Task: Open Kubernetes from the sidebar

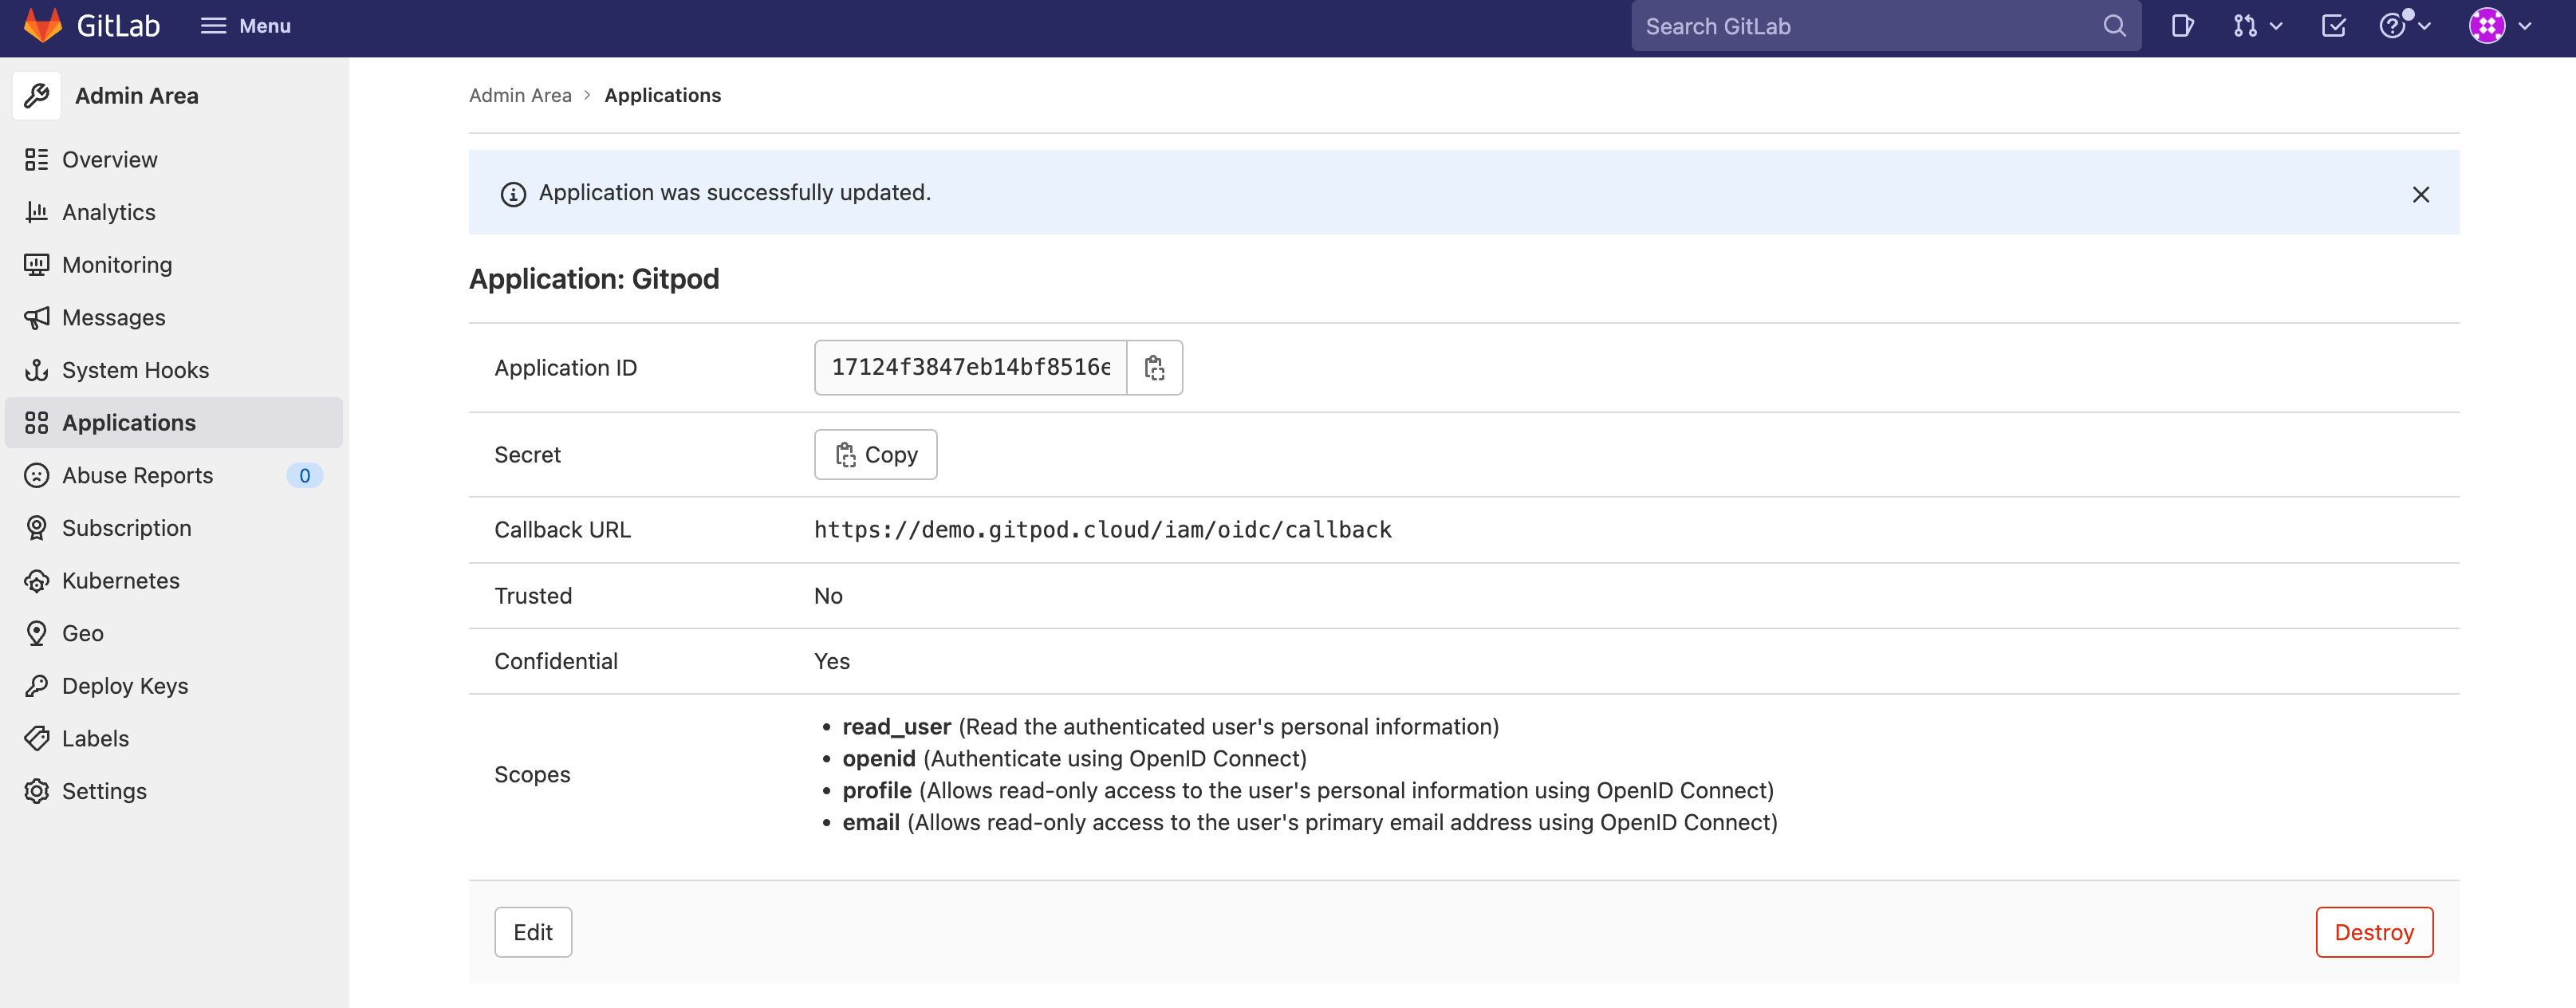Action: [120, 581]
